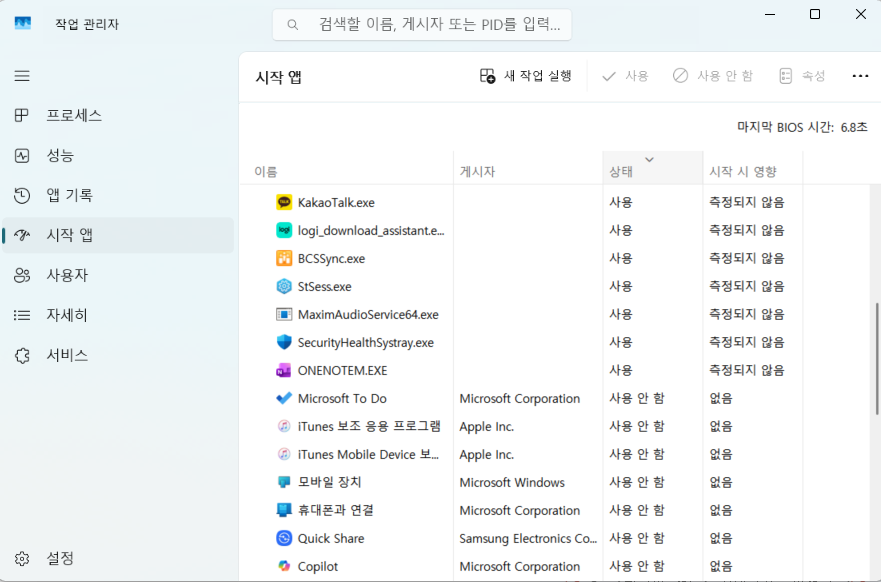
Task: Click the 휴대폰과 연결 icon
Action: point(284,510)
